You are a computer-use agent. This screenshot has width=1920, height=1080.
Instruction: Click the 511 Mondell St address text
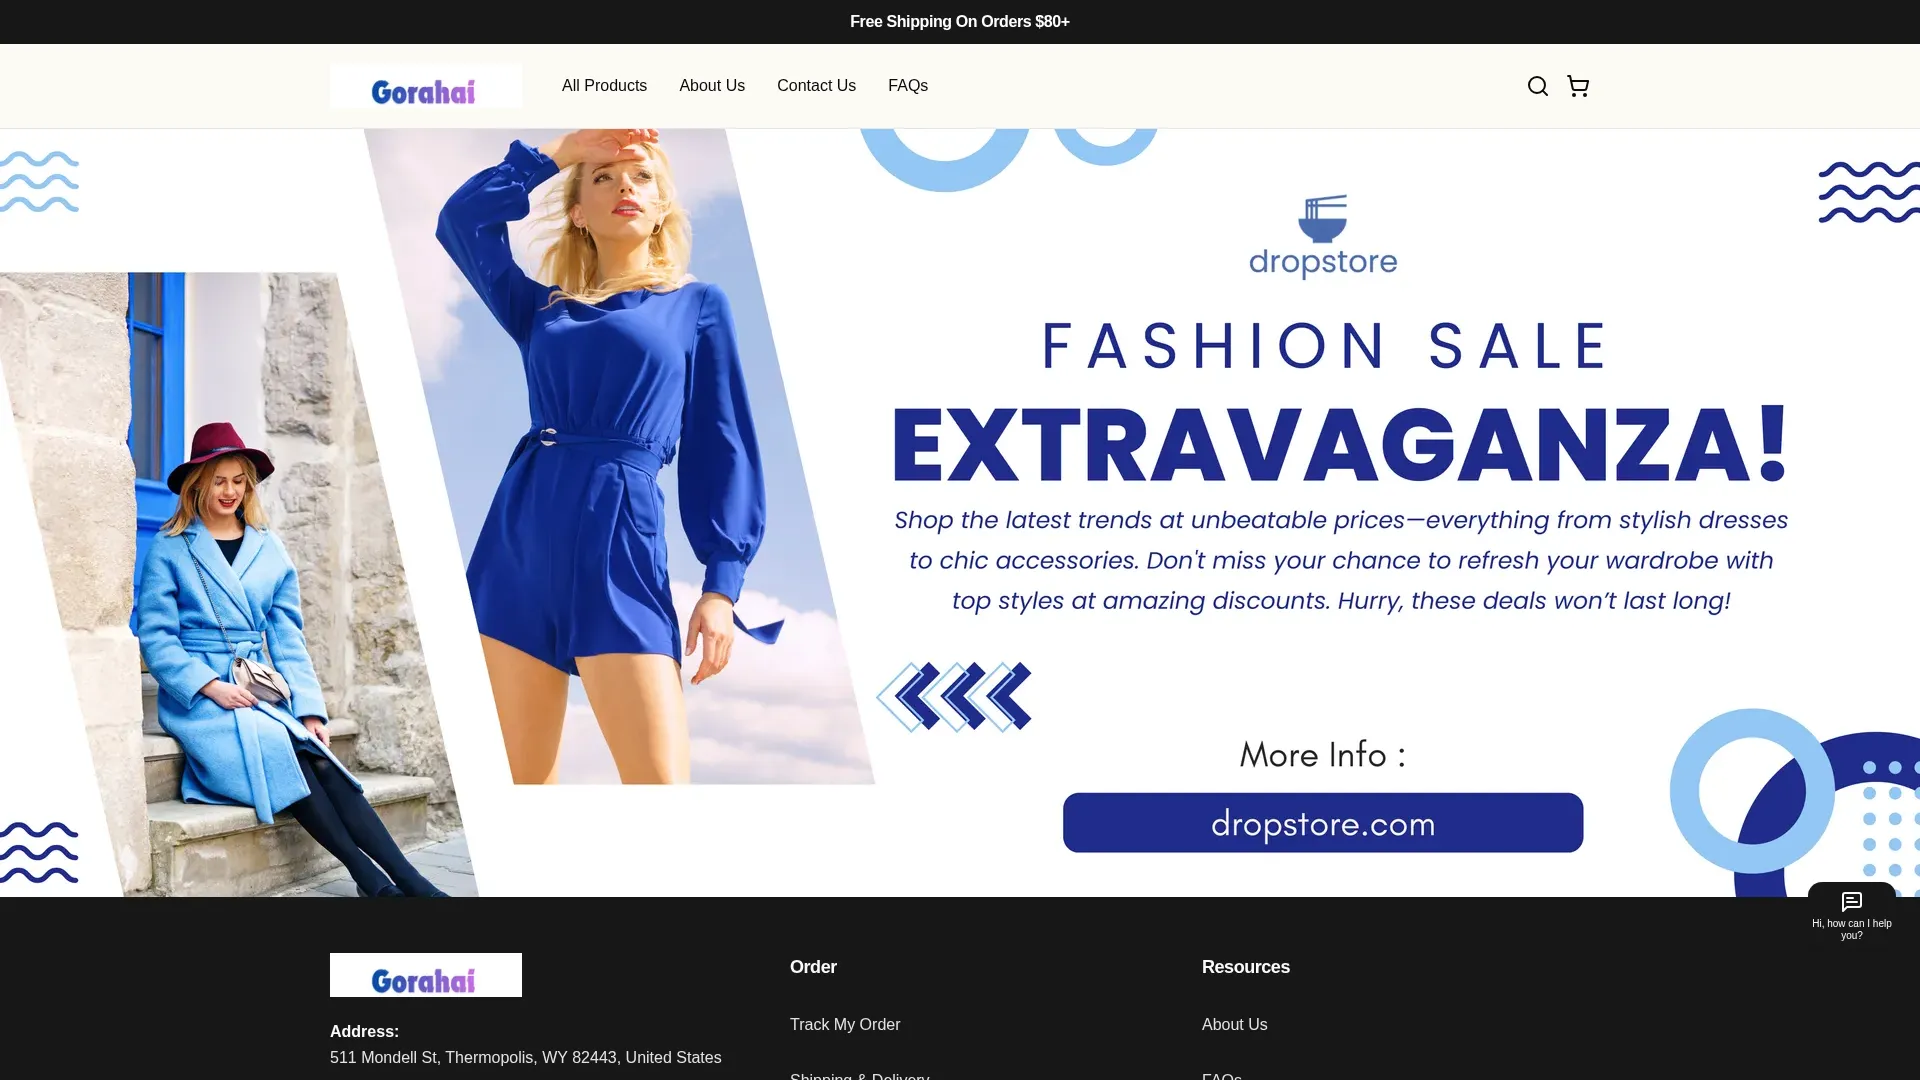(525, 1057)
